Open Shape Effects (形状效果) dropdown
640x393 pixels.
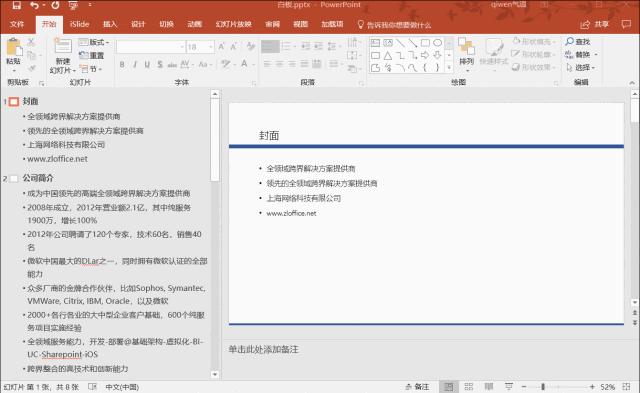[534, 67]
